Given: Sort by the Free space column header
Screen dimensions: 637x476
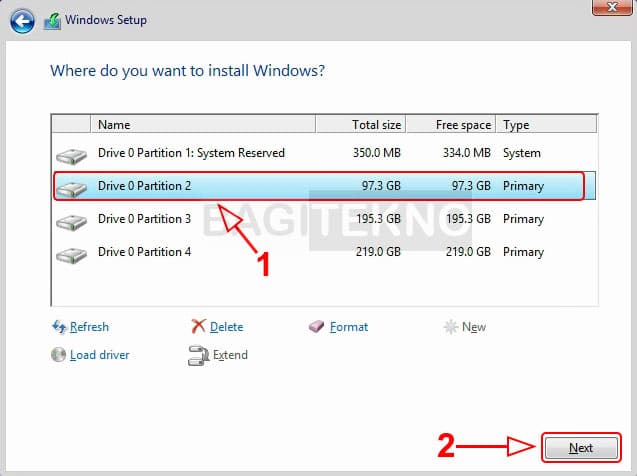Looking at the screenshot, I should (x=451, y=124).
